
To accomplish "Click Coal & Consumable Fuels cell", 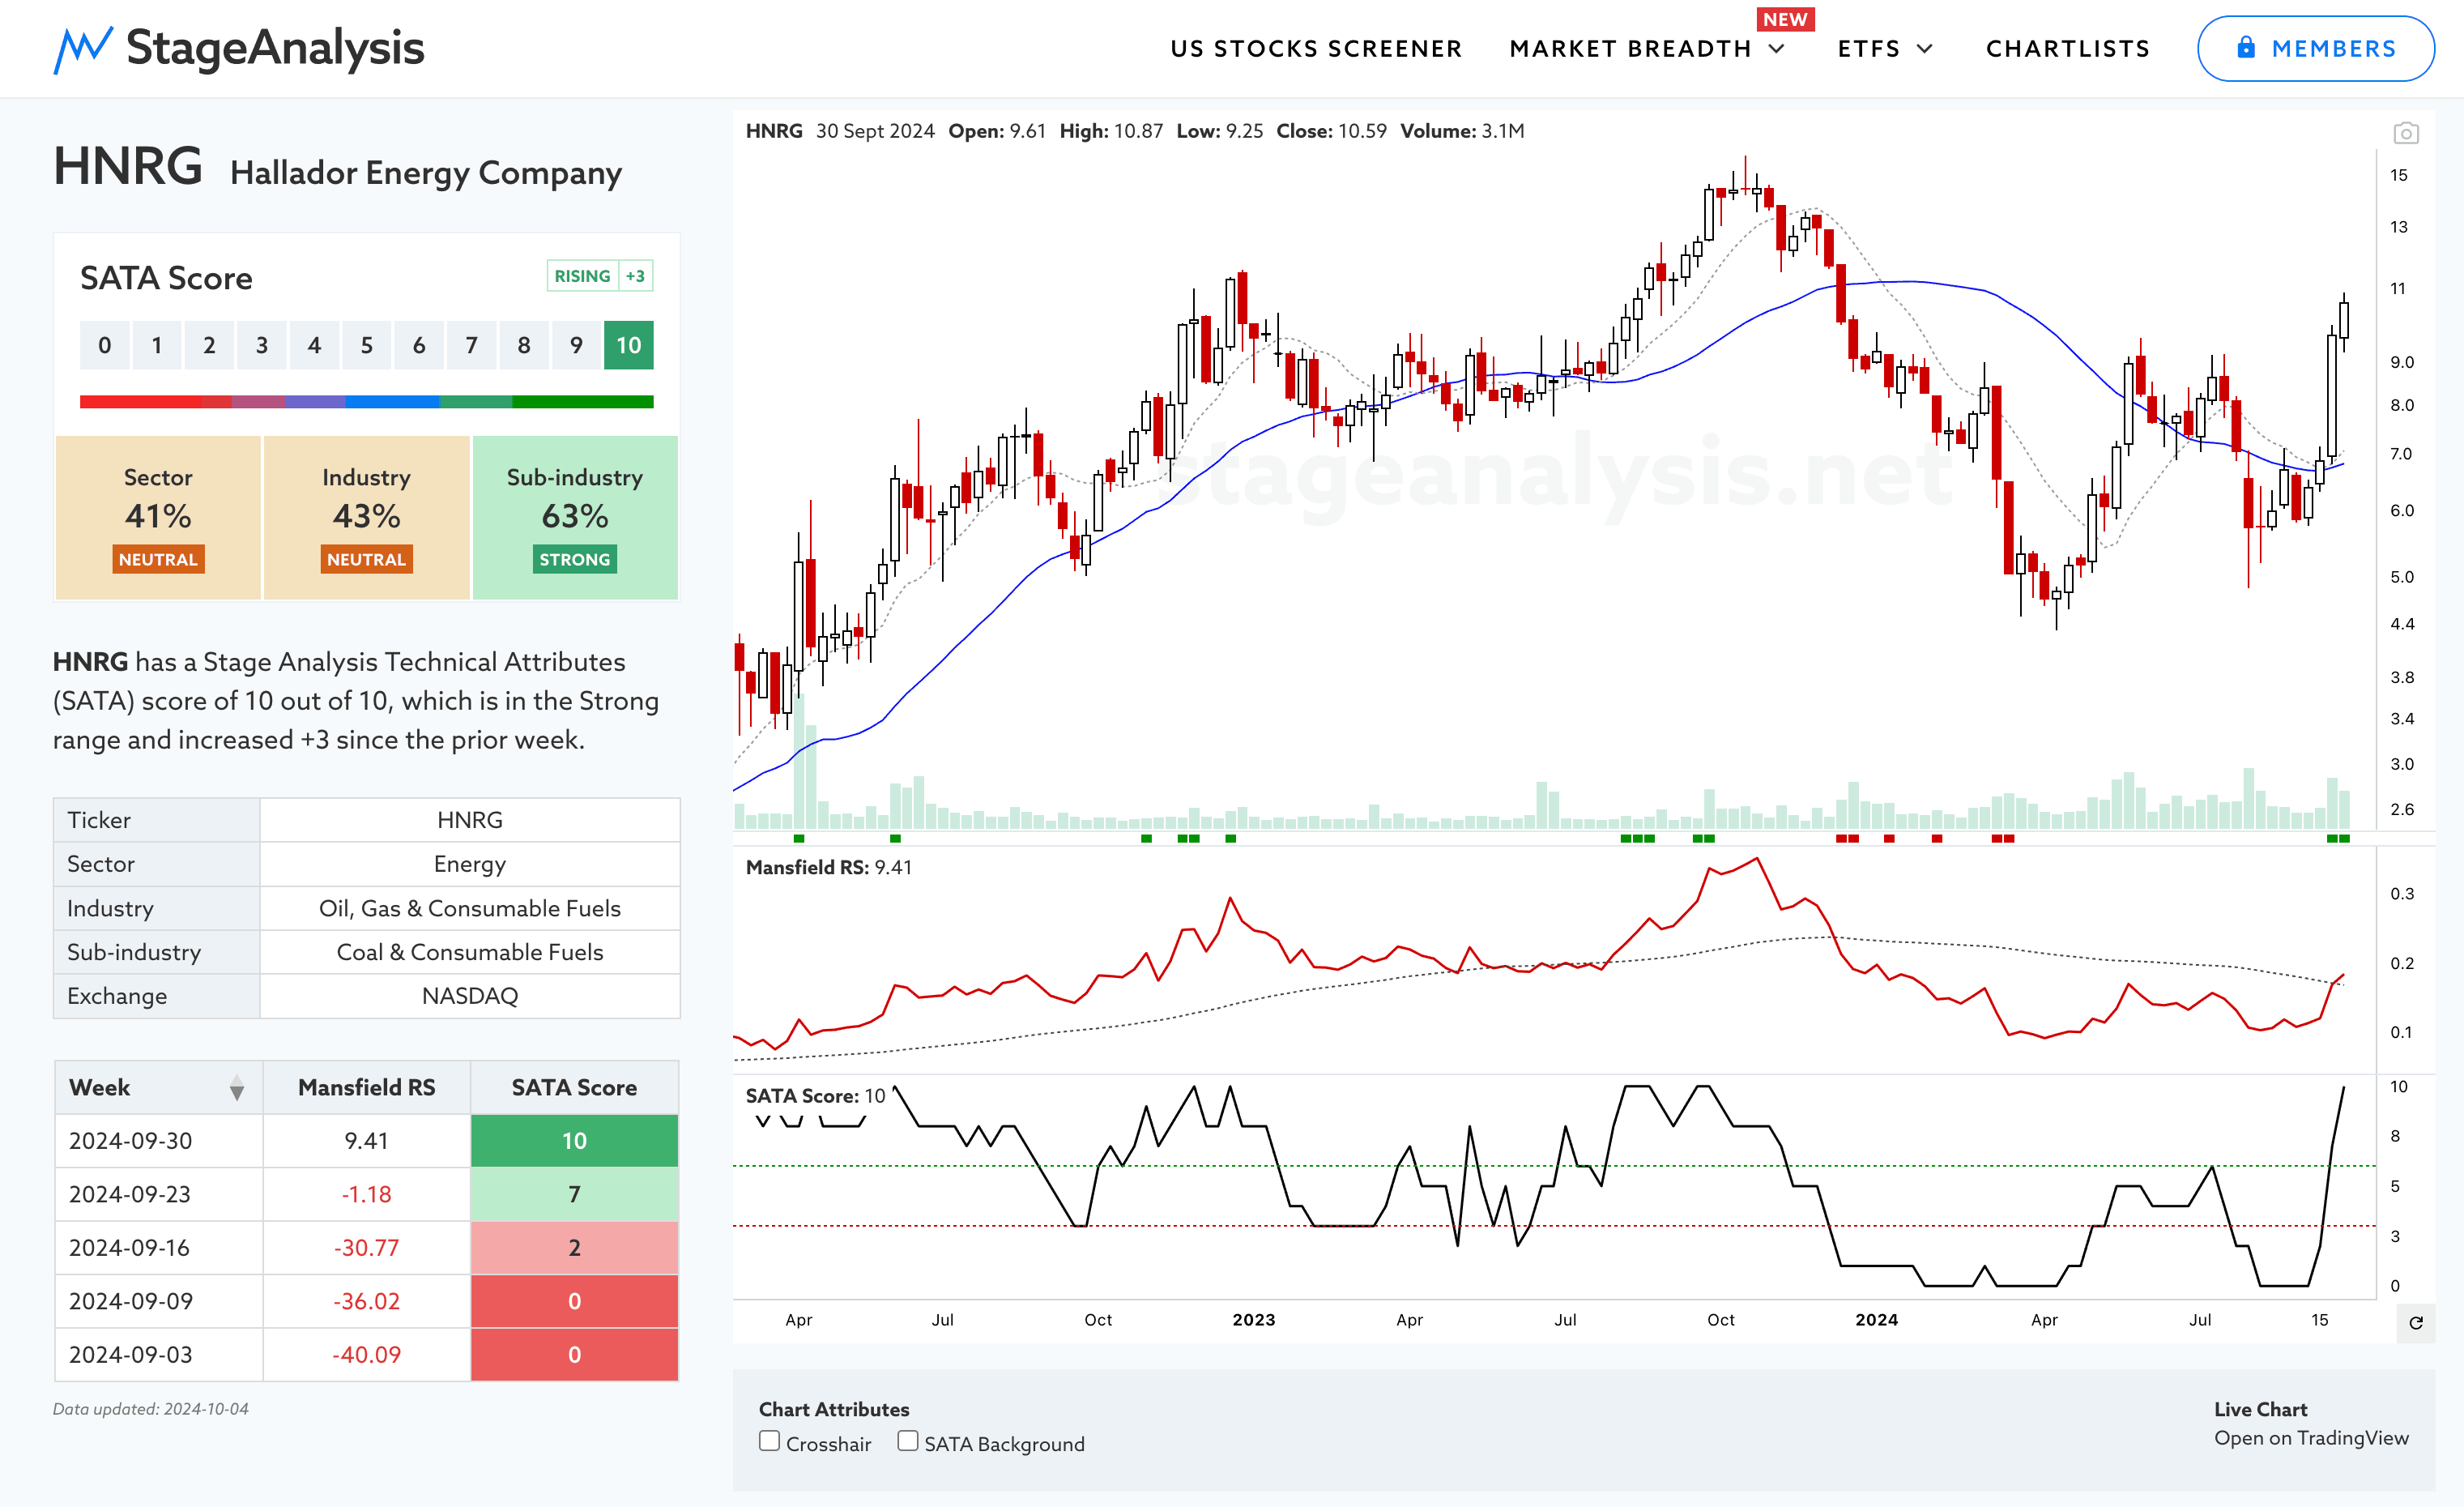I will click(470, 952).
